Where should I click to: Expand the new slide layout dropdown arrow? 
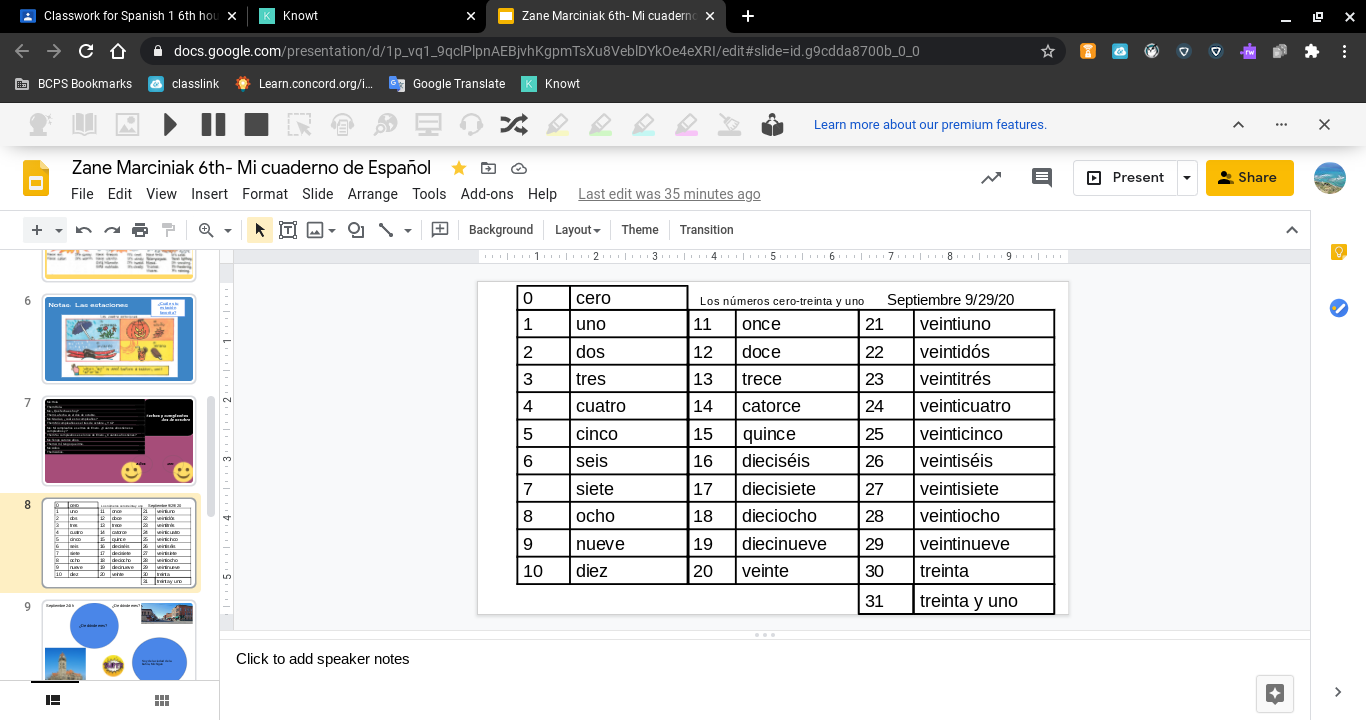point(58,230)
